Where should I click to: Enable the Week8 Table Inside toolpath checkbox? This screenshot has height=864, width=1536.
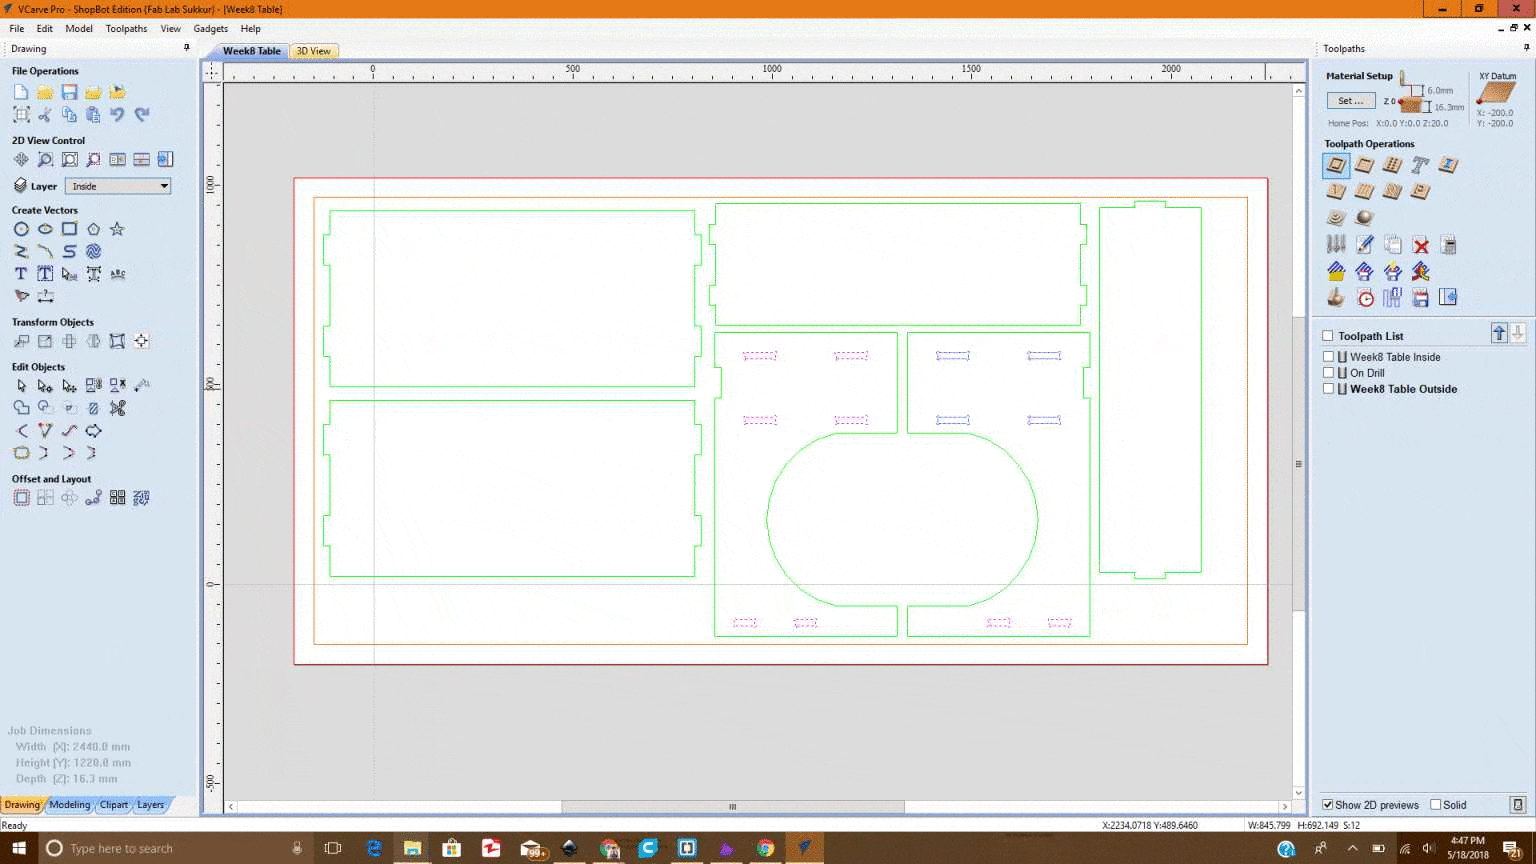1328,357
